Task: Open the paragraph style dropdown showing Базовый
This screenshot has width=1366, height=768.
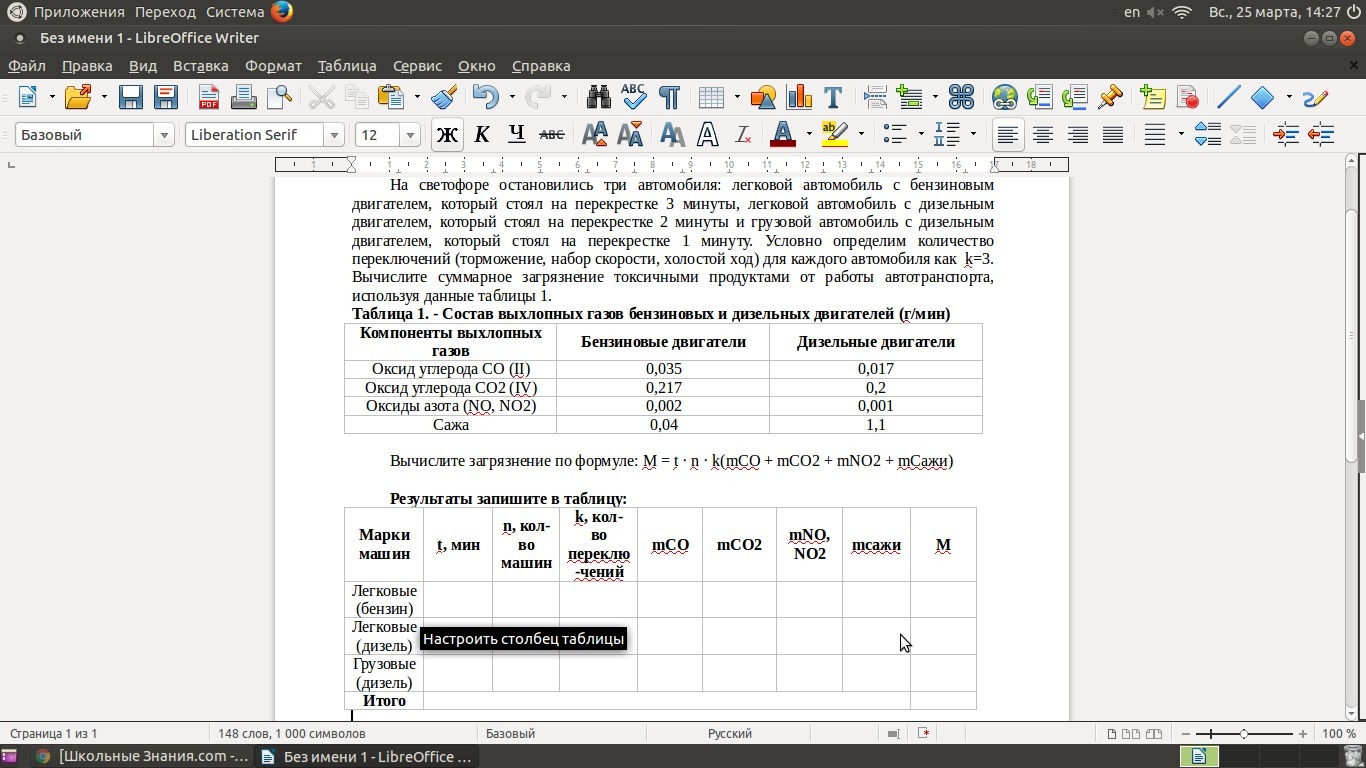Action: click(x=164, y=135)
